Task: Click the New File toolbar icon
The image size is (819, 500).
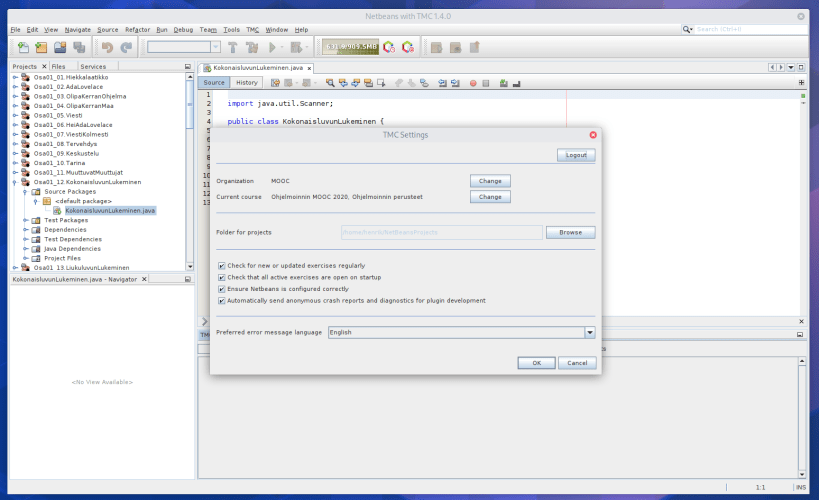Action: [x=23, y=48]
